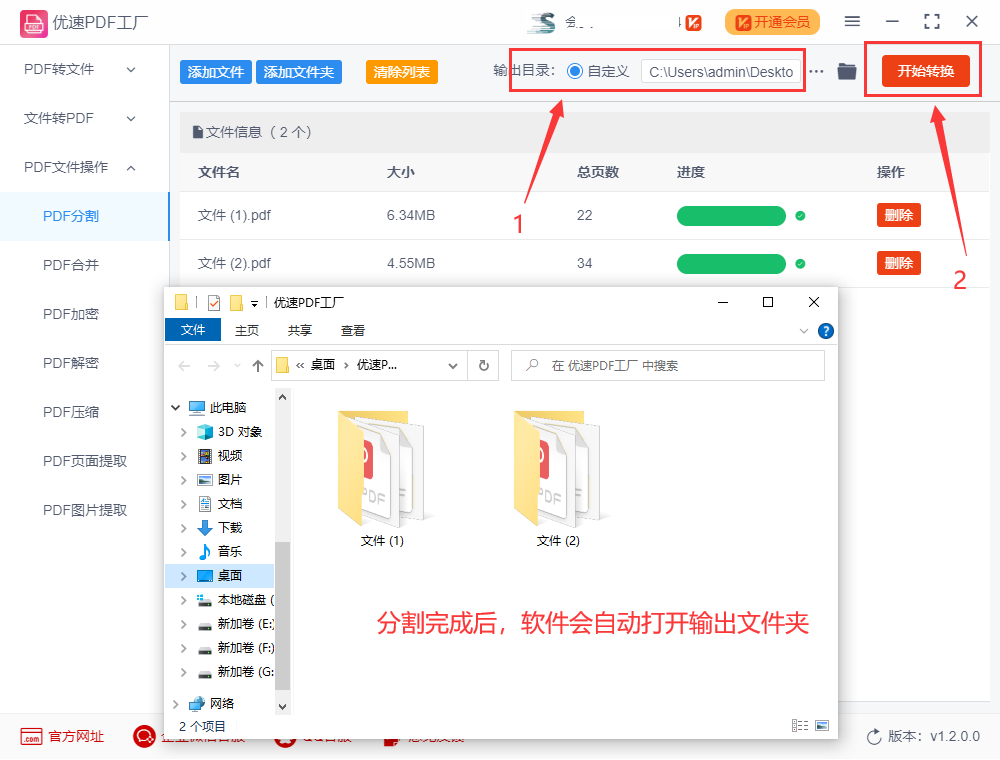Click the progress bar for 文件 (1).pdf
This screenshot has height=760, width=1000.
coord(731,216)
